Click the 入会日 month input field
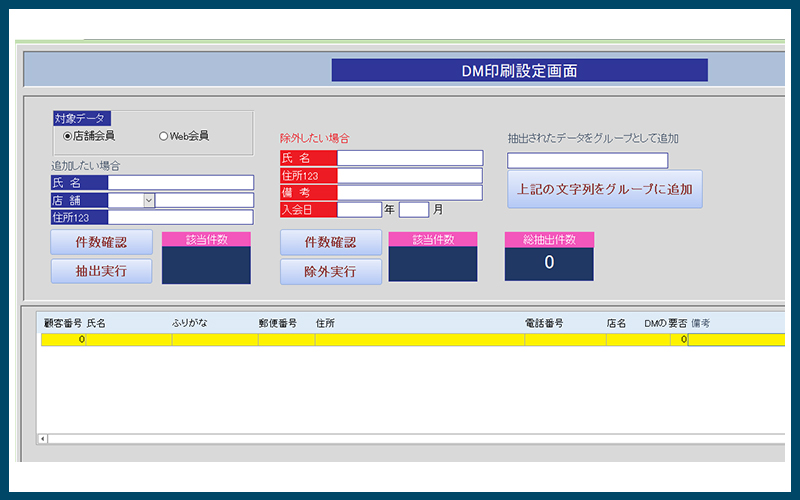 click(413, 210)
